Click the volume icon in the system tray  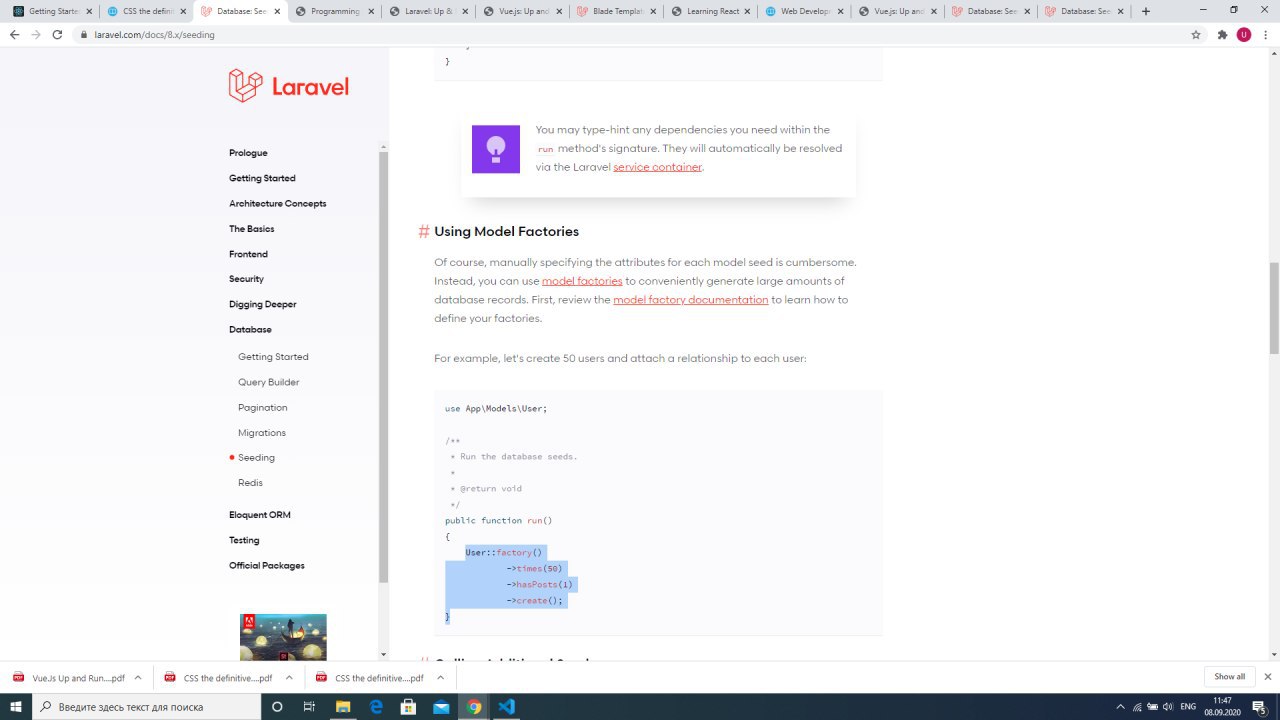pyautogui.click(x=1170, y=706)
